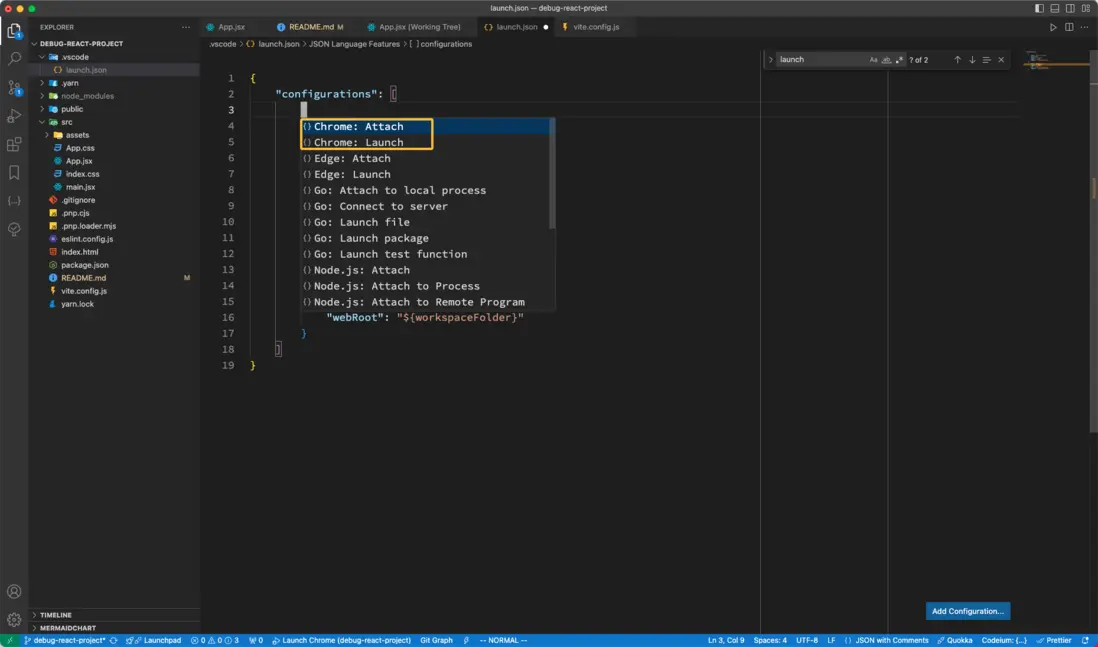Go to next find match arrow
The image size is (1098, 647).
(x=972, y=60)
